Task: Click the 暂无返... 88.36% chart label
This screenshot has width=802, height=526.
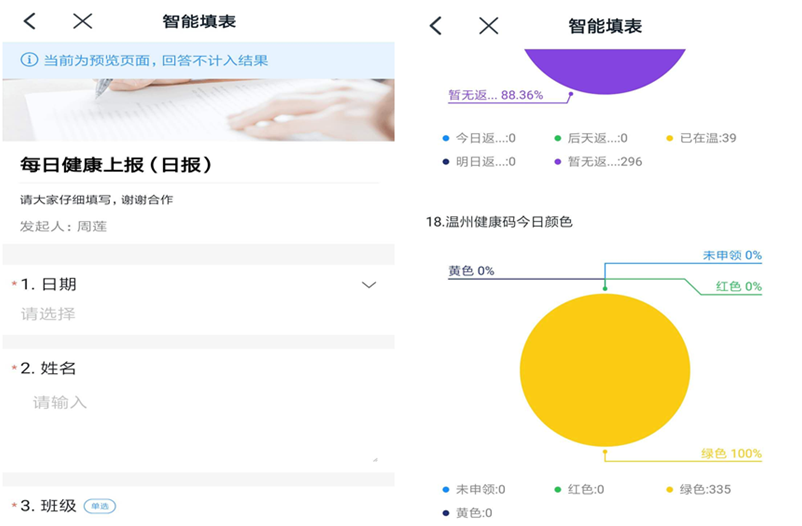Action: coord(495,96)
